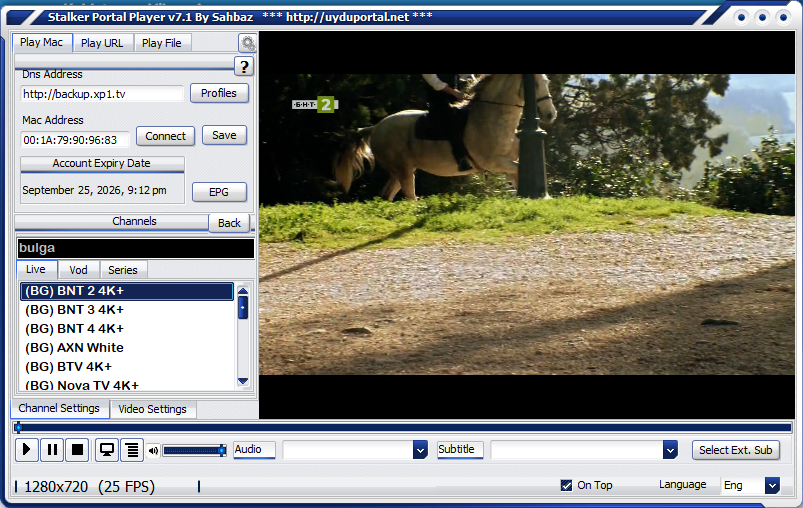
Task: Select the Live channels tab
Action: [x=36, y=269]
